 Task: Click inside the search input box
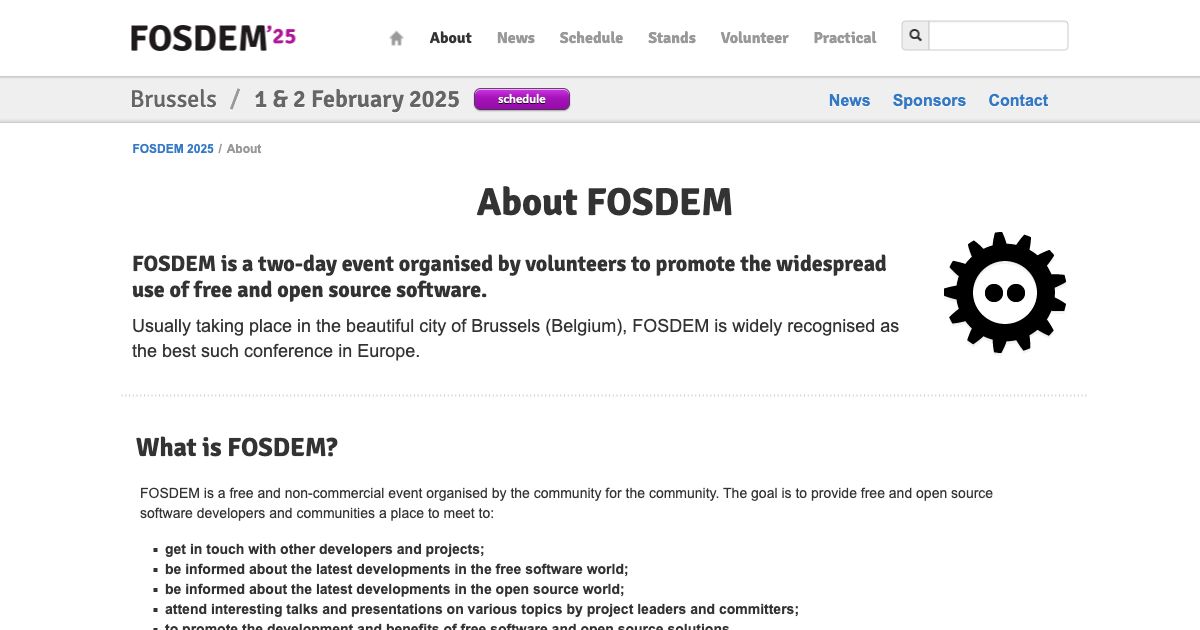[x=997, y=35]
